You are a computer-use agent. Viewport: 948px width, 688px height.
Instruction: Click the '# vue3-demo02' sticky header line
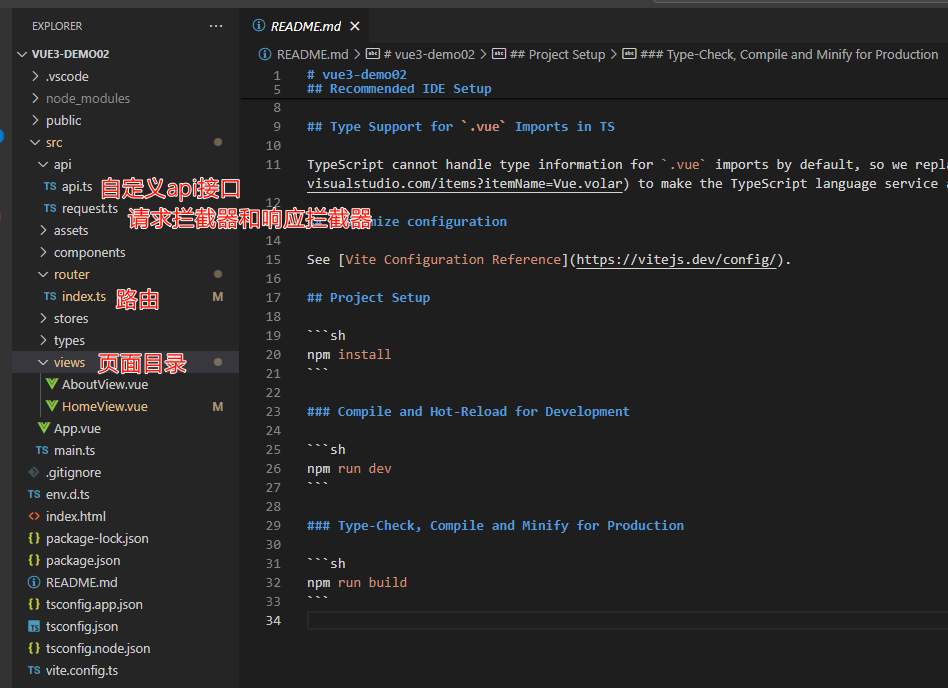tap(357, 74)
